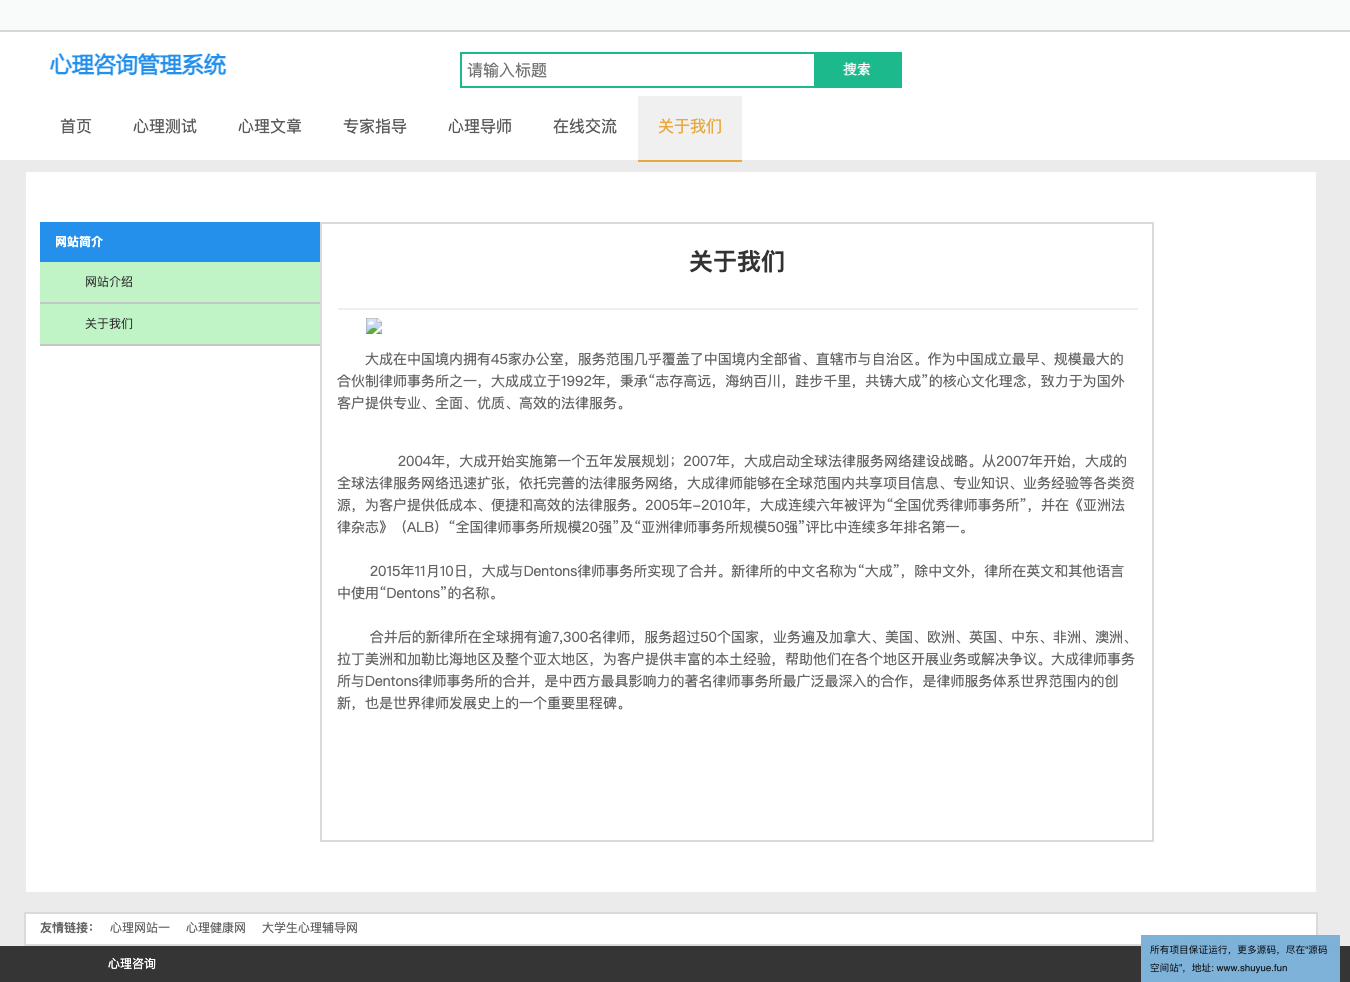This screenshot has width=1350, height=982.
Task: Click the blue shuyue.fun notice box
Action: click(1240, 958)
